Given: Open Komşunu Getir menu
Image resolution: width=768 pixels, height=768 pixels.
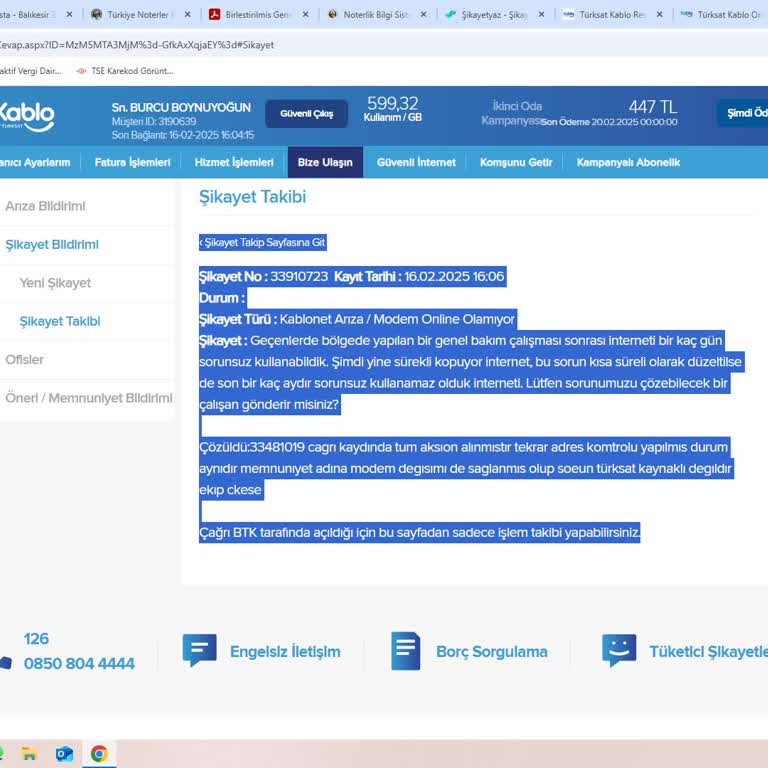Looking at the screenshot, I should pos(516,162).
